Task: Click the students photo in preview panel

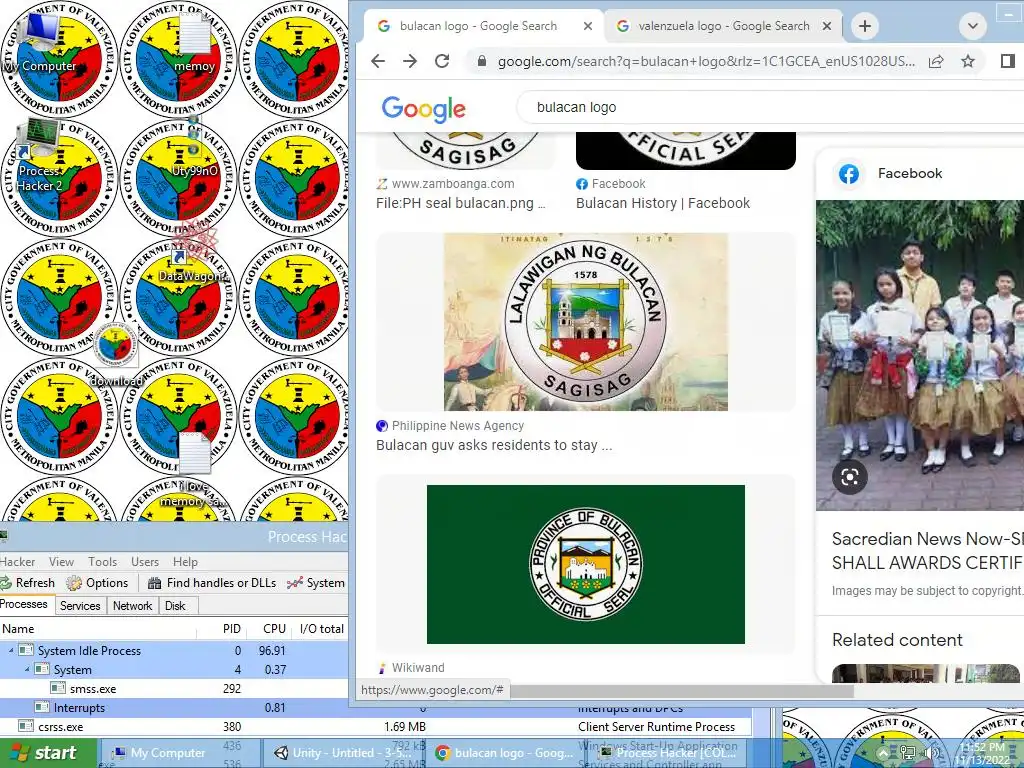Action: coord(920,355)
